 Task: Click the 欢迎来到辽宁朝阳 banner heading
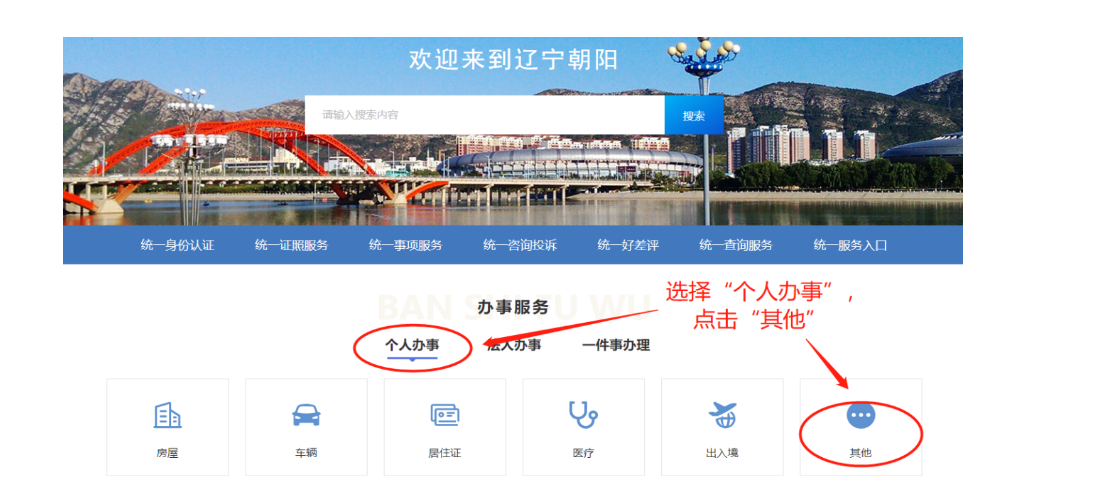click(x=514, y=60)
